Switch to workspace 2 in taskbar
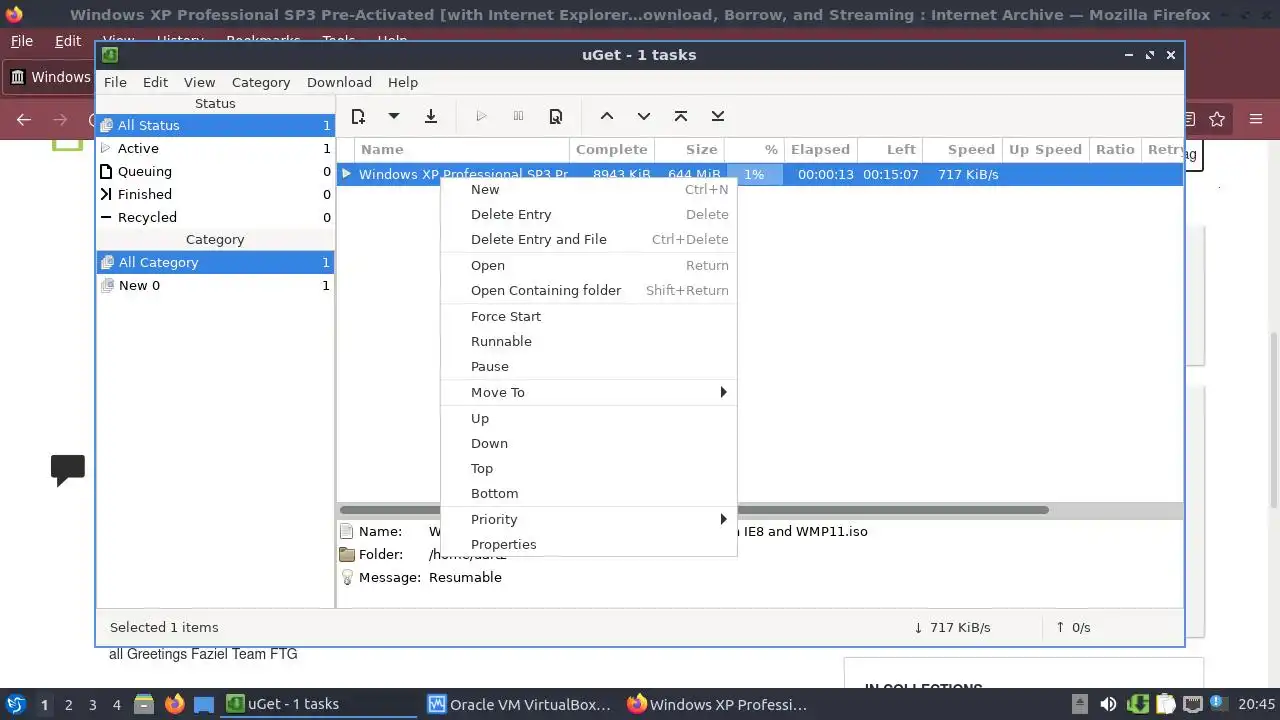This screenshot has width=1280, height=720. 68,704
